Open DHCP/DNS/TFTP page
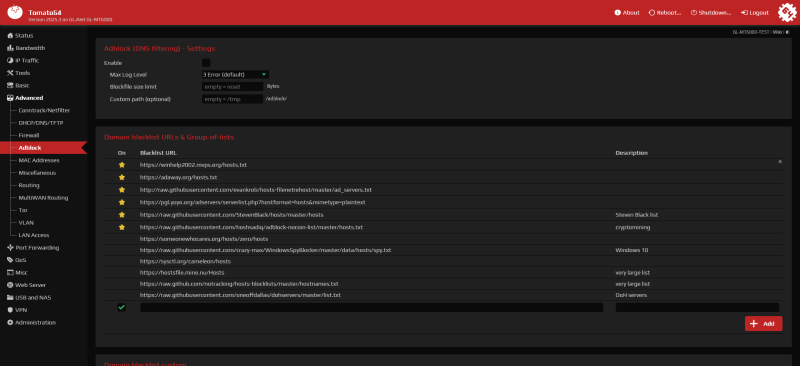This screenshot has width=800, height=366. click(x=41, y=123)
